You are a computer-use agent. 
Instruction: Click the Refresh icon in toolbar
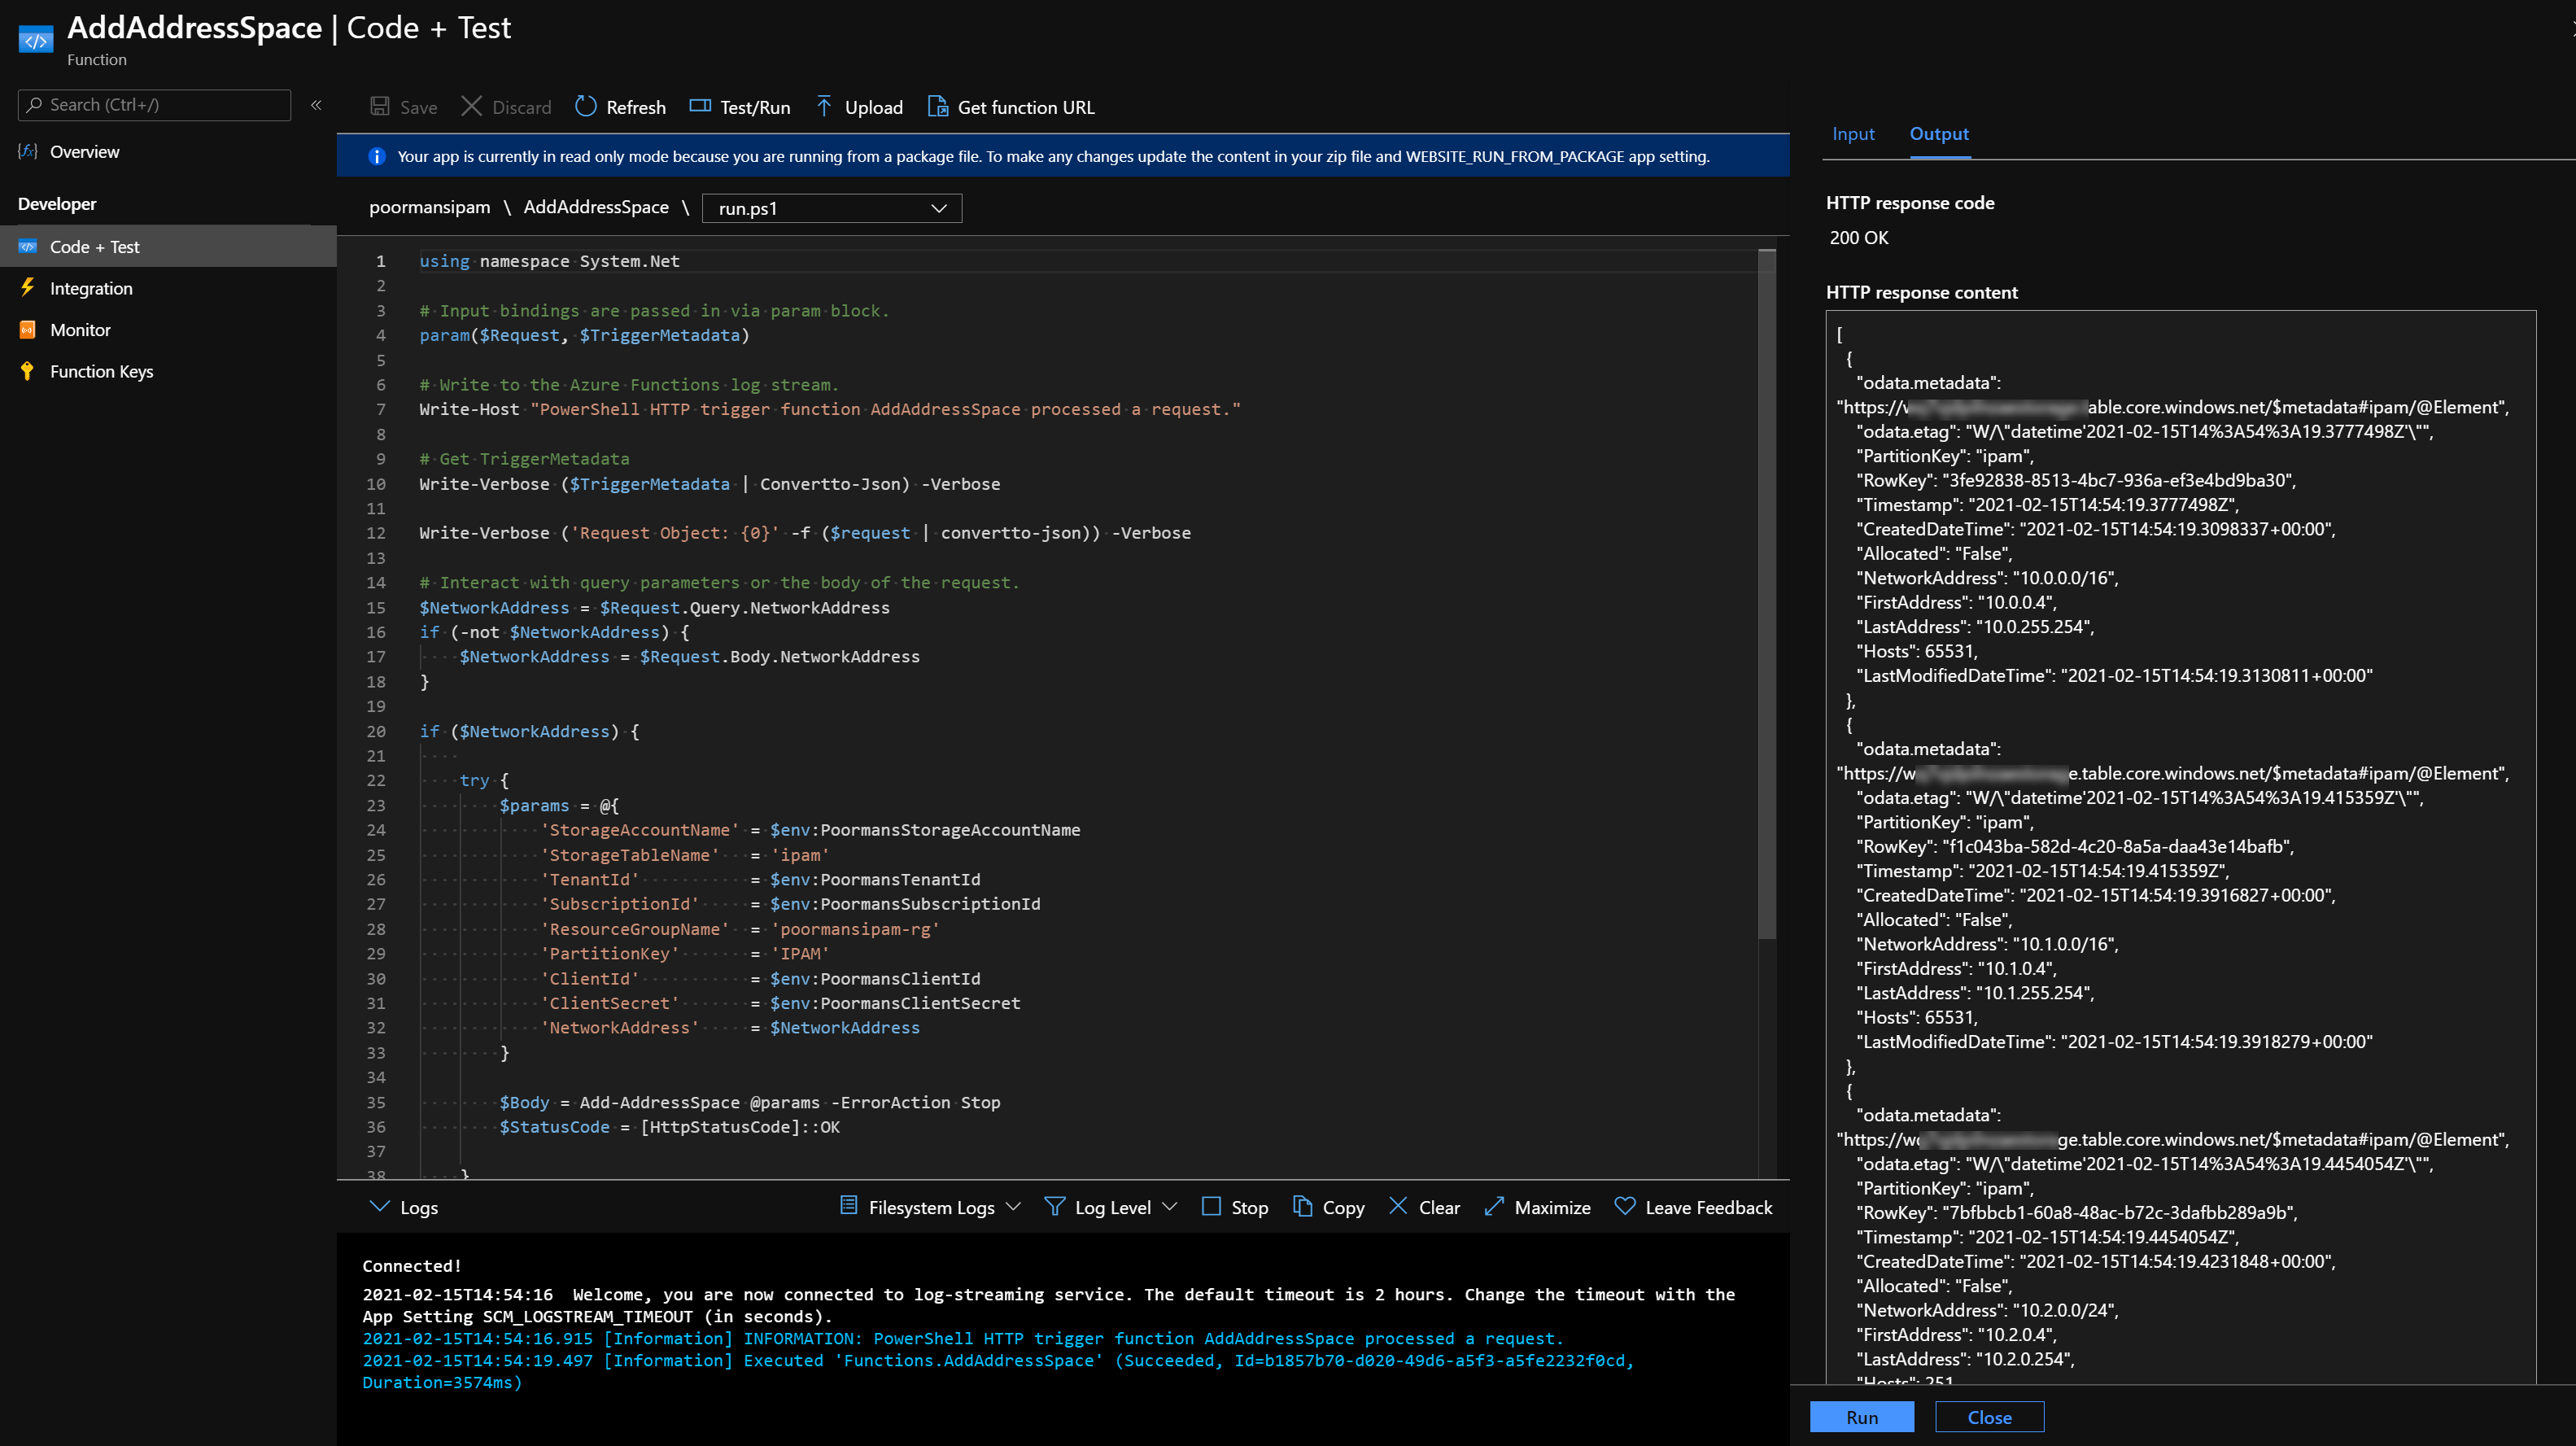pos(586,106)
